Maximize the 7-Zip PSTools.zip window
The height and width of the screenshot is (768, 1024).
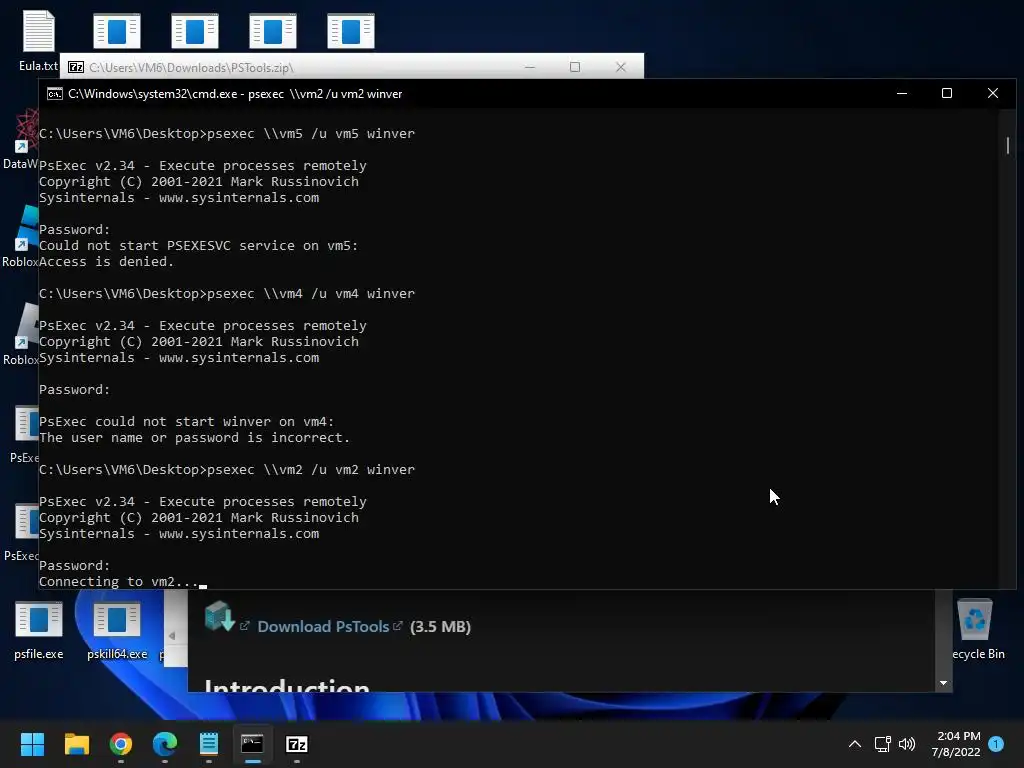click(x=575, y=67)
